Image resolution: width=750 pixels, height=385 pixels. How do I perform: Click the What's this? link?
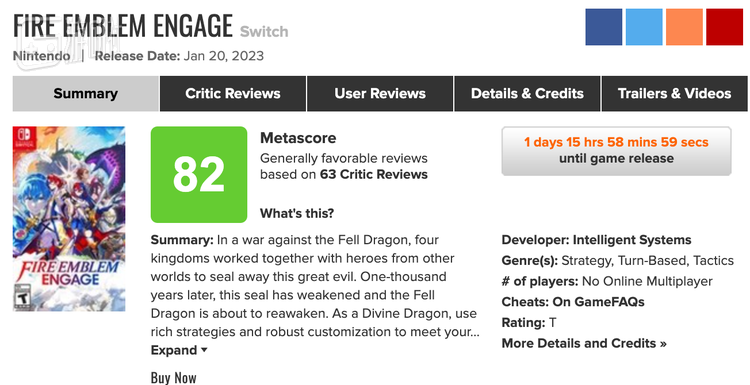297,213
